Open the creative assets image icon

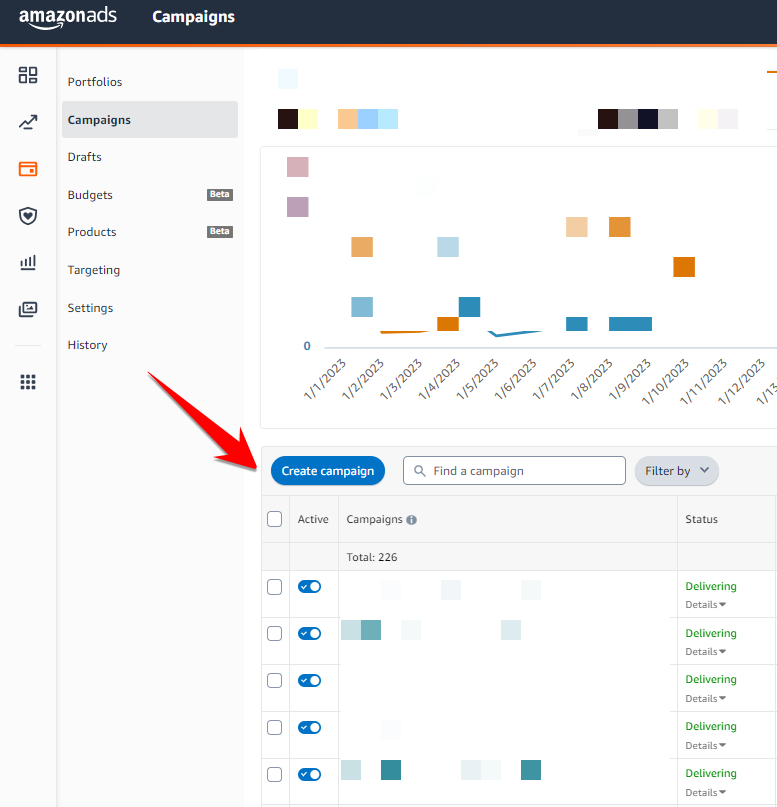click(x=28, y=310)
